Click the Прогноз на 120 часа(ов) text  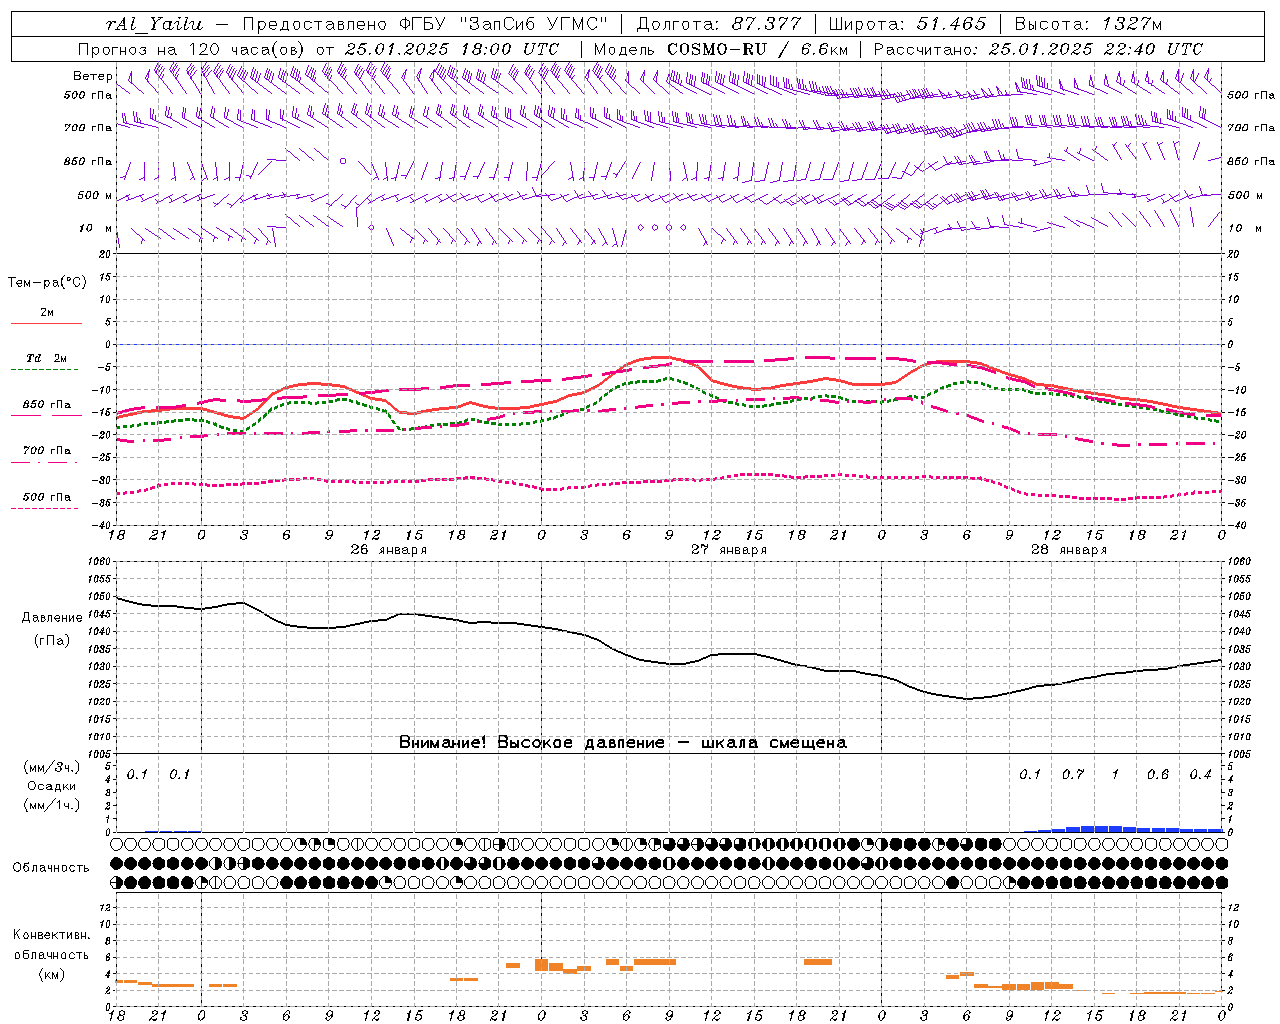click(192, 49)
